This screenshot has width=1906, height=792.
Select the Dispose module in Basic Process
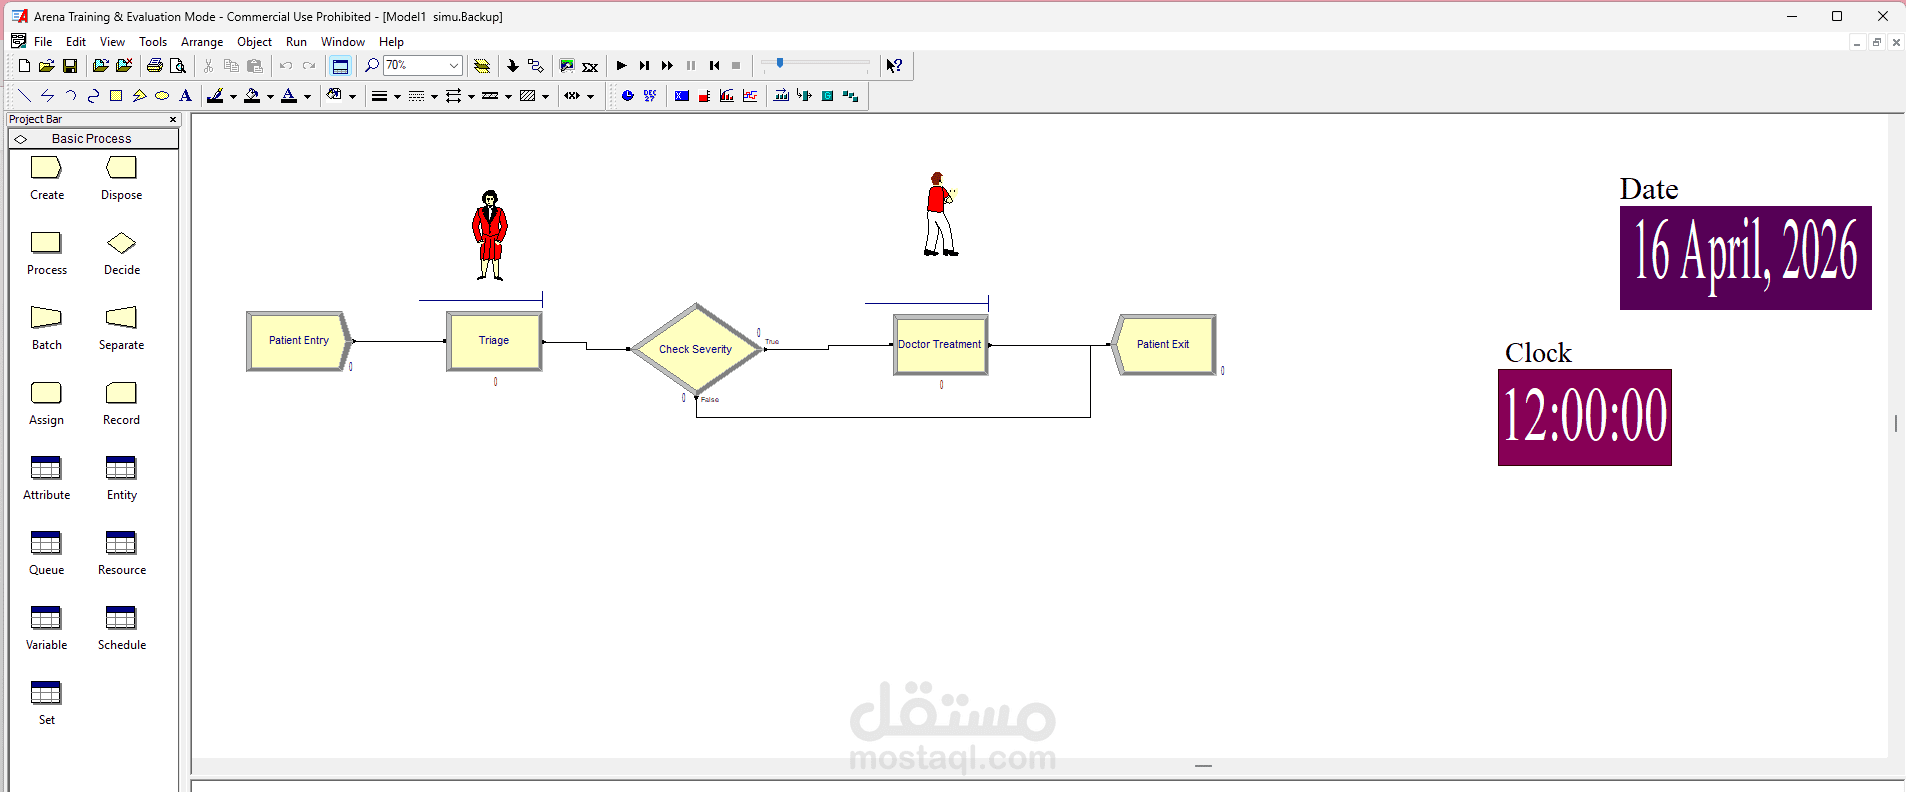[122, 178]
